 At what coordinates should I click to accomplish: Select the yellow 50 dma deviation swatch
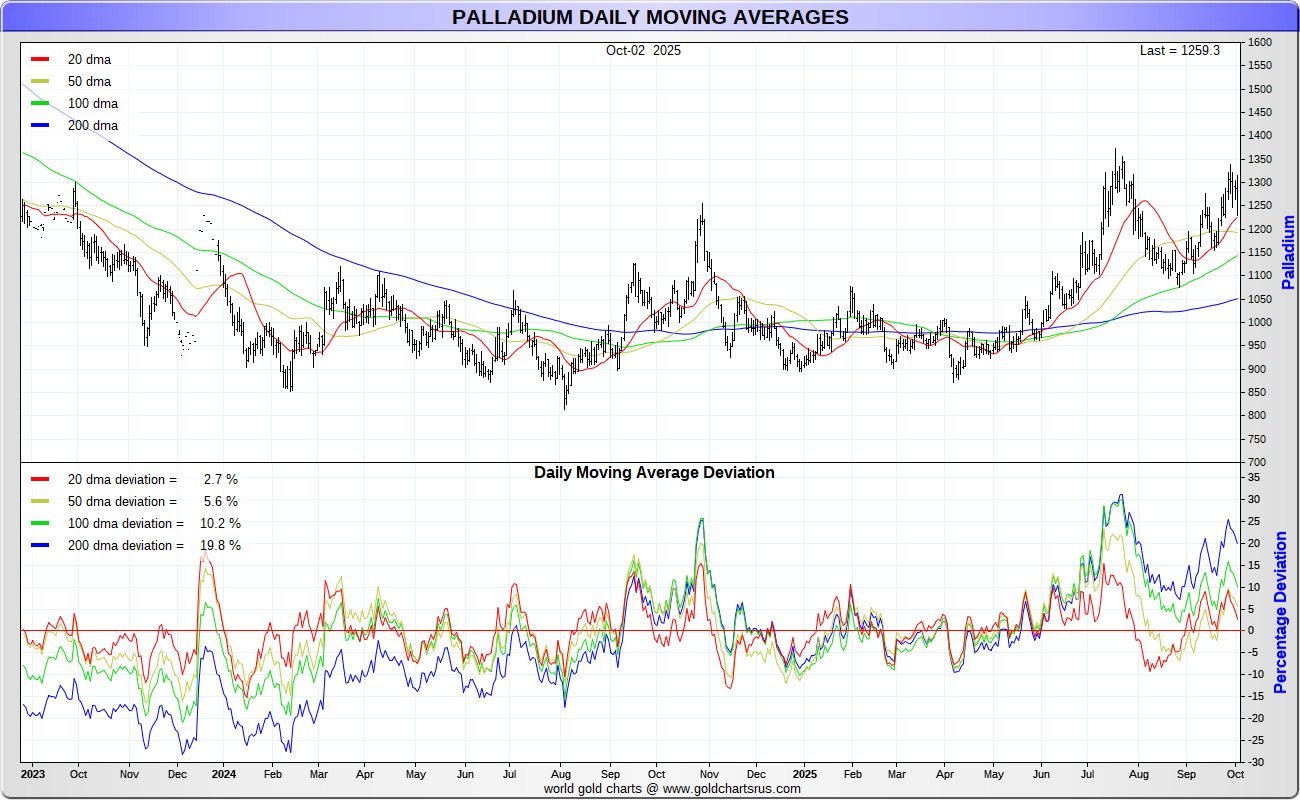[x=40, y=501]
